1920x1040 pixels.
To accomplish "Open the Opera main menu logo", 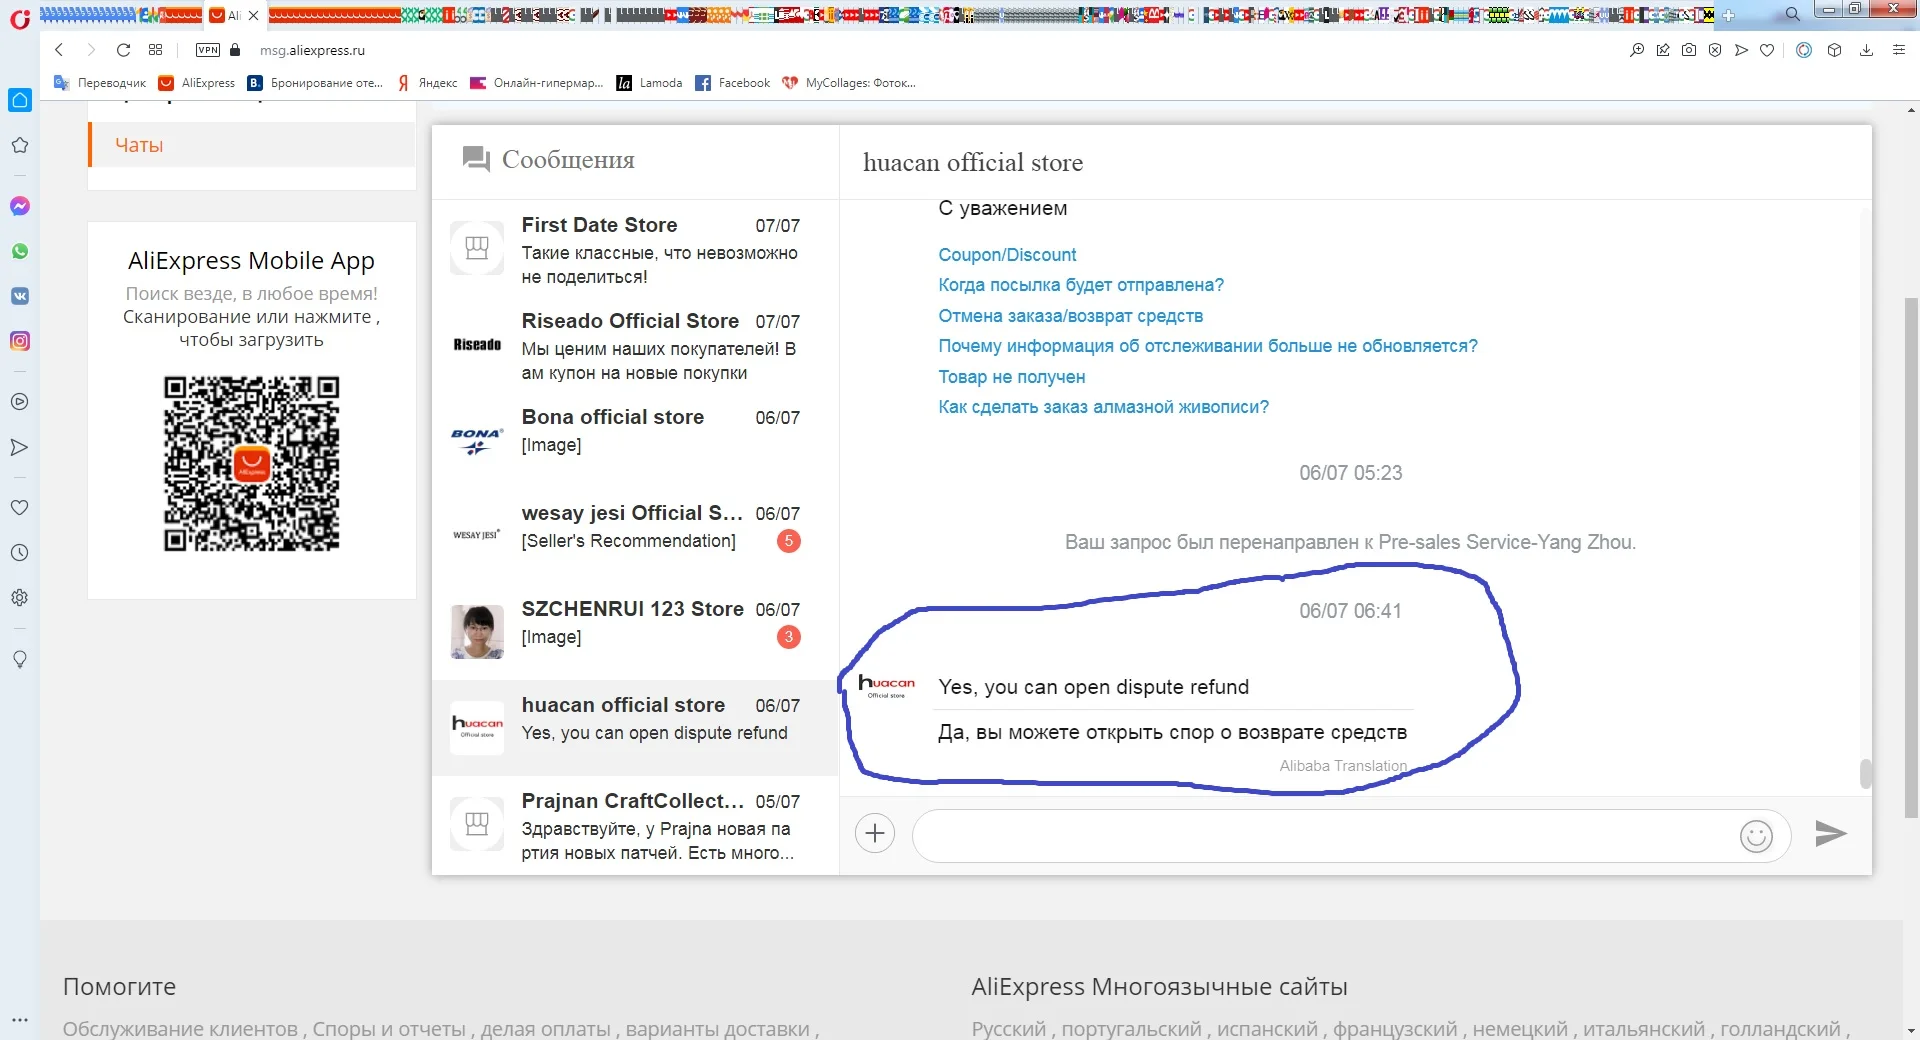I will point(19,17).
